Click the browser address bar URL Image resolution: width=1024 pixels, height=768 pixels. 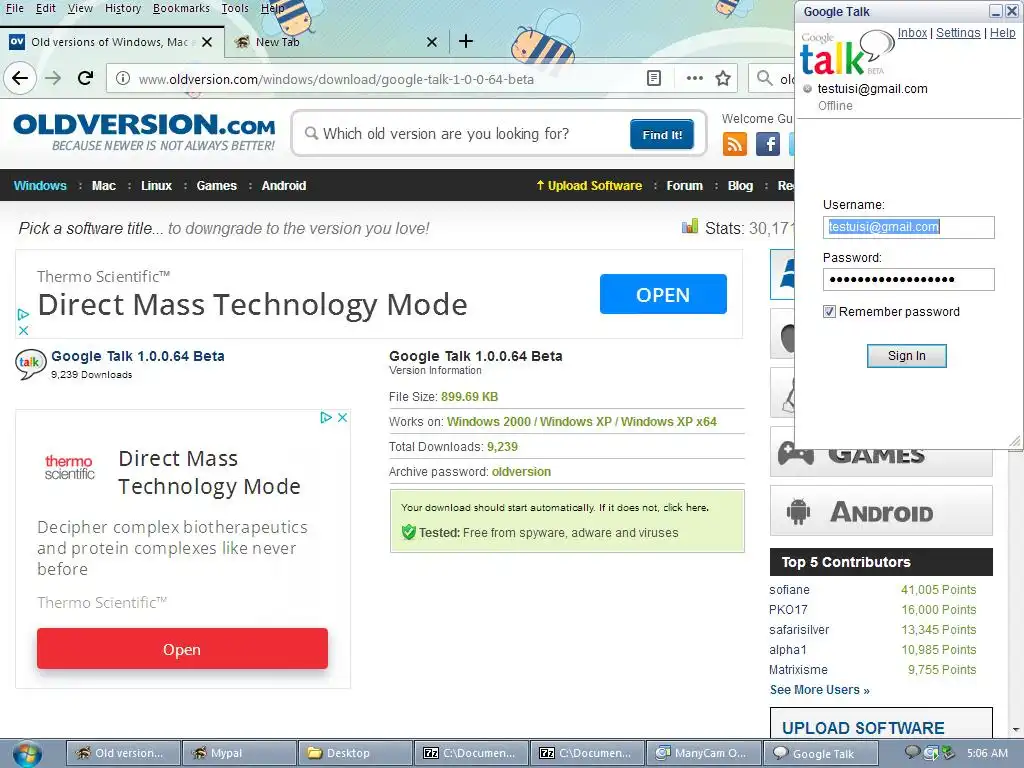(x=336, y=79)
